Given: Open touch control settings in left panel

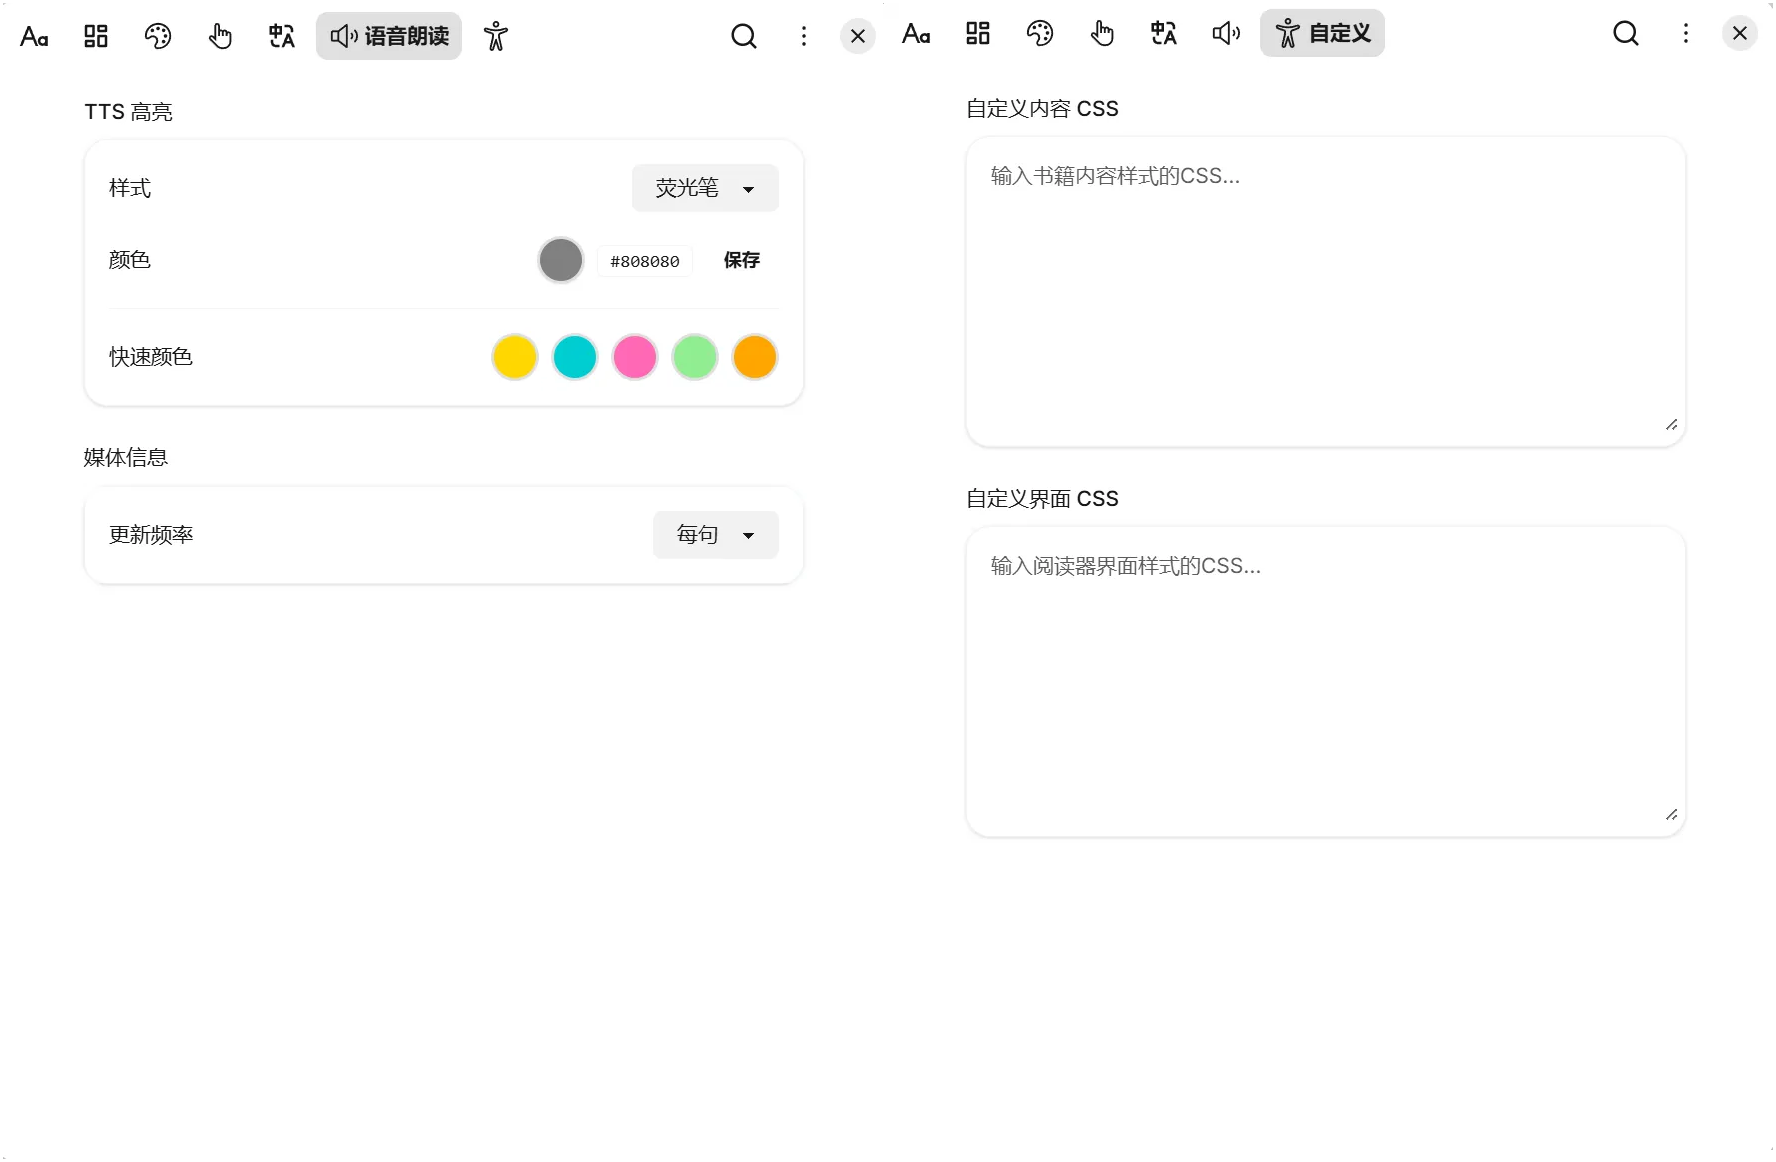Looking at the screenshot, I should click(220, 37).
